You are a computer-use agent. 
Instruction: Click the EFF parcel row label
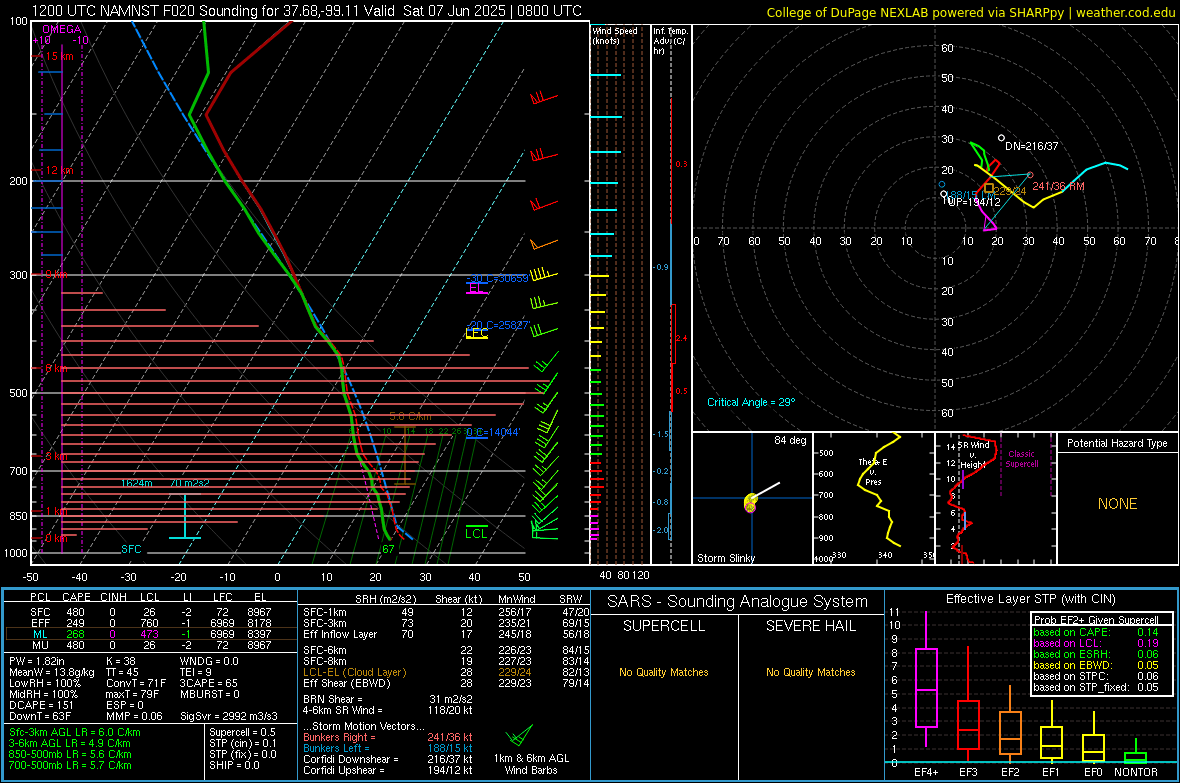pyautogui.click(x=40, y=623)
